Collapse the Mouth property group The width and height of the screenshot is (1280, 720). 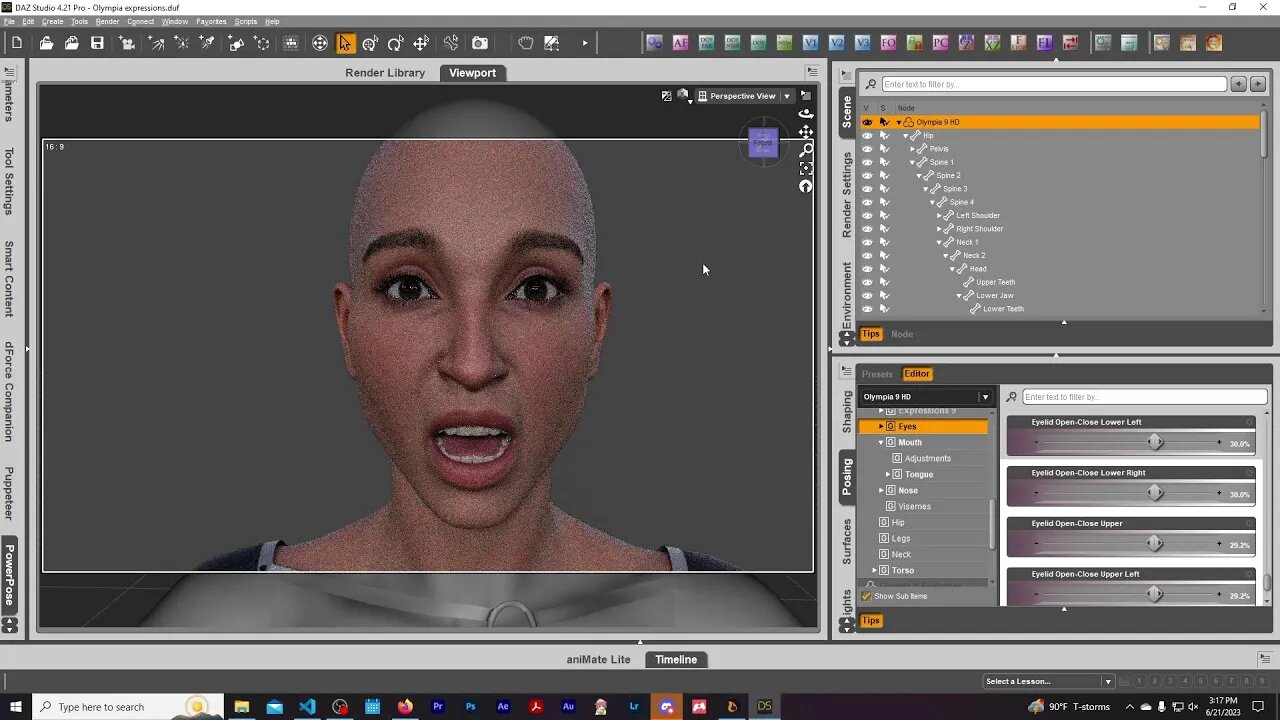881,442
